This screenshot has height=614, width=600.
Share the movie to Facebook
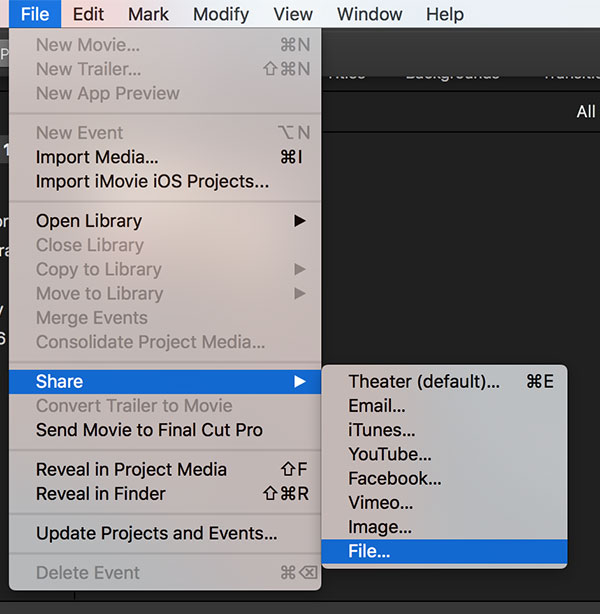coord(394,478)
